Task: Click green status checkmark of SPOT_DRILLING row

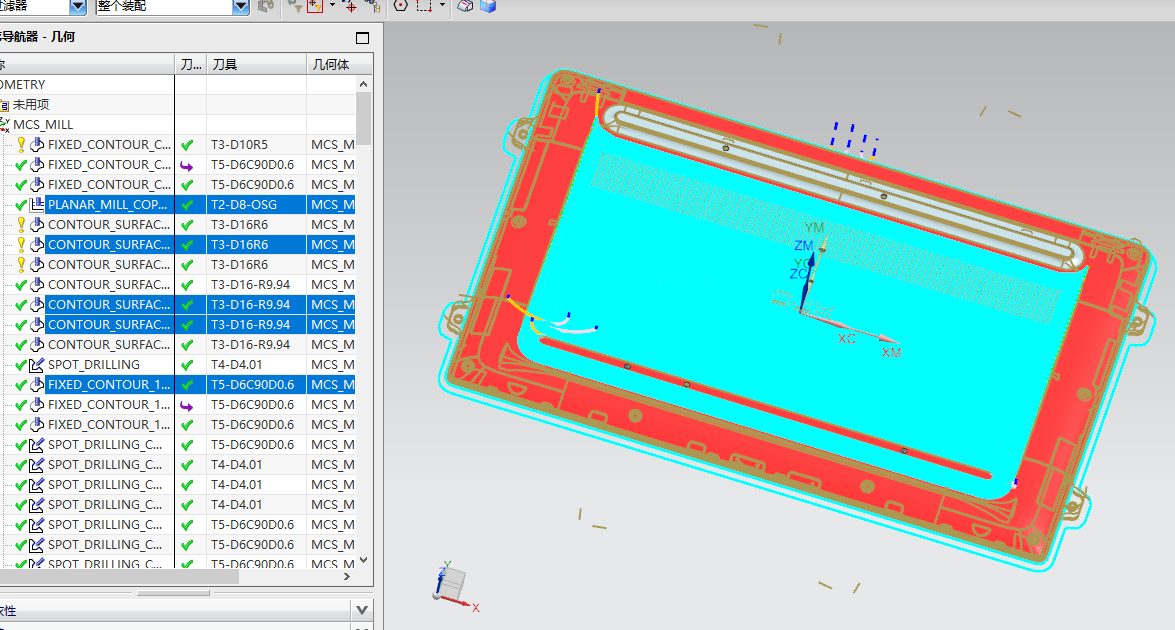Action: [21, 365]
